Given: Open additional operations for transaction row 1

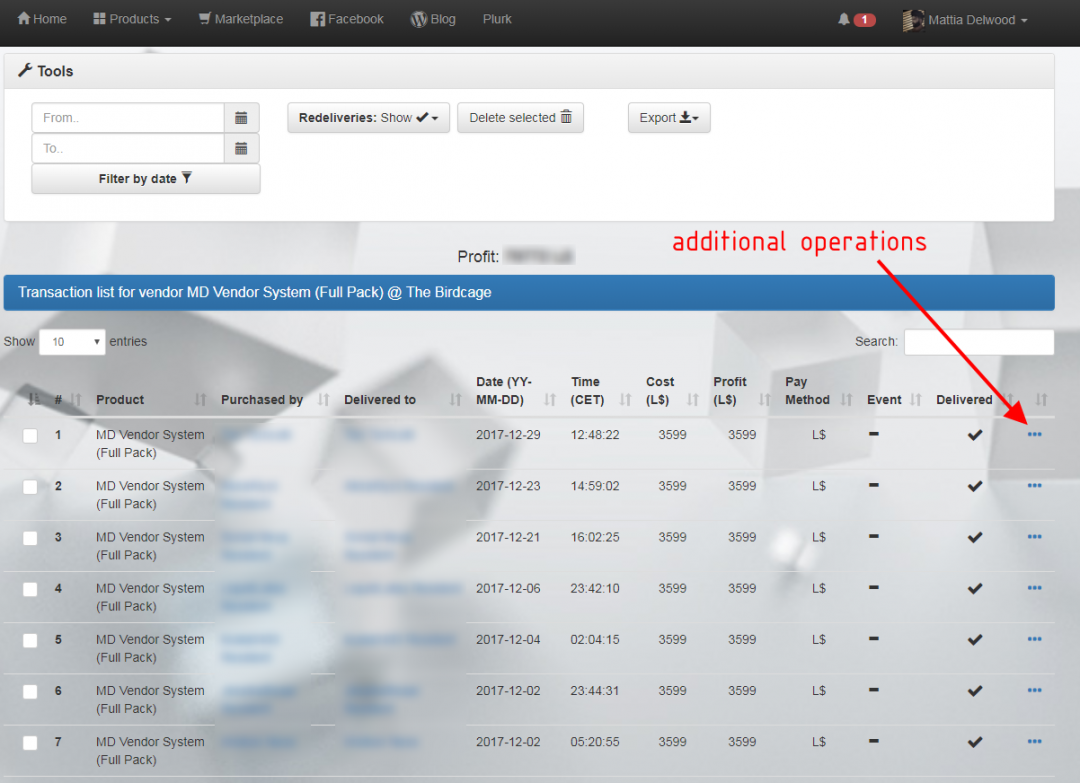Looking at the screenshot, I should [1034, 435].
